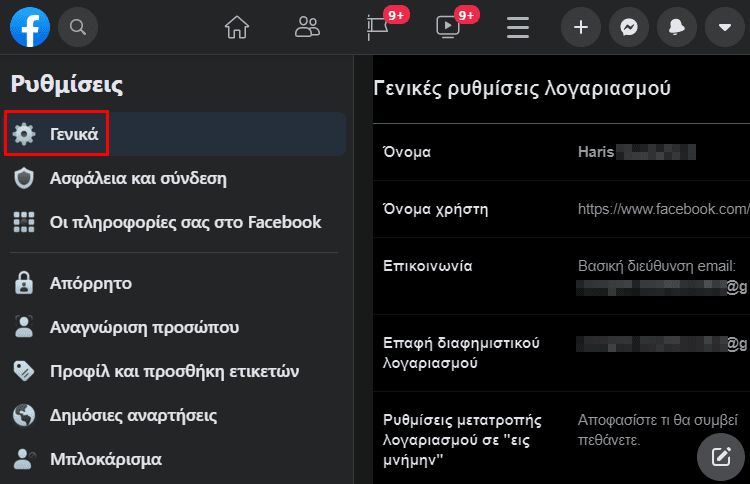Open Οι πληροφορίες σας στο Facebook

point(175,222)
